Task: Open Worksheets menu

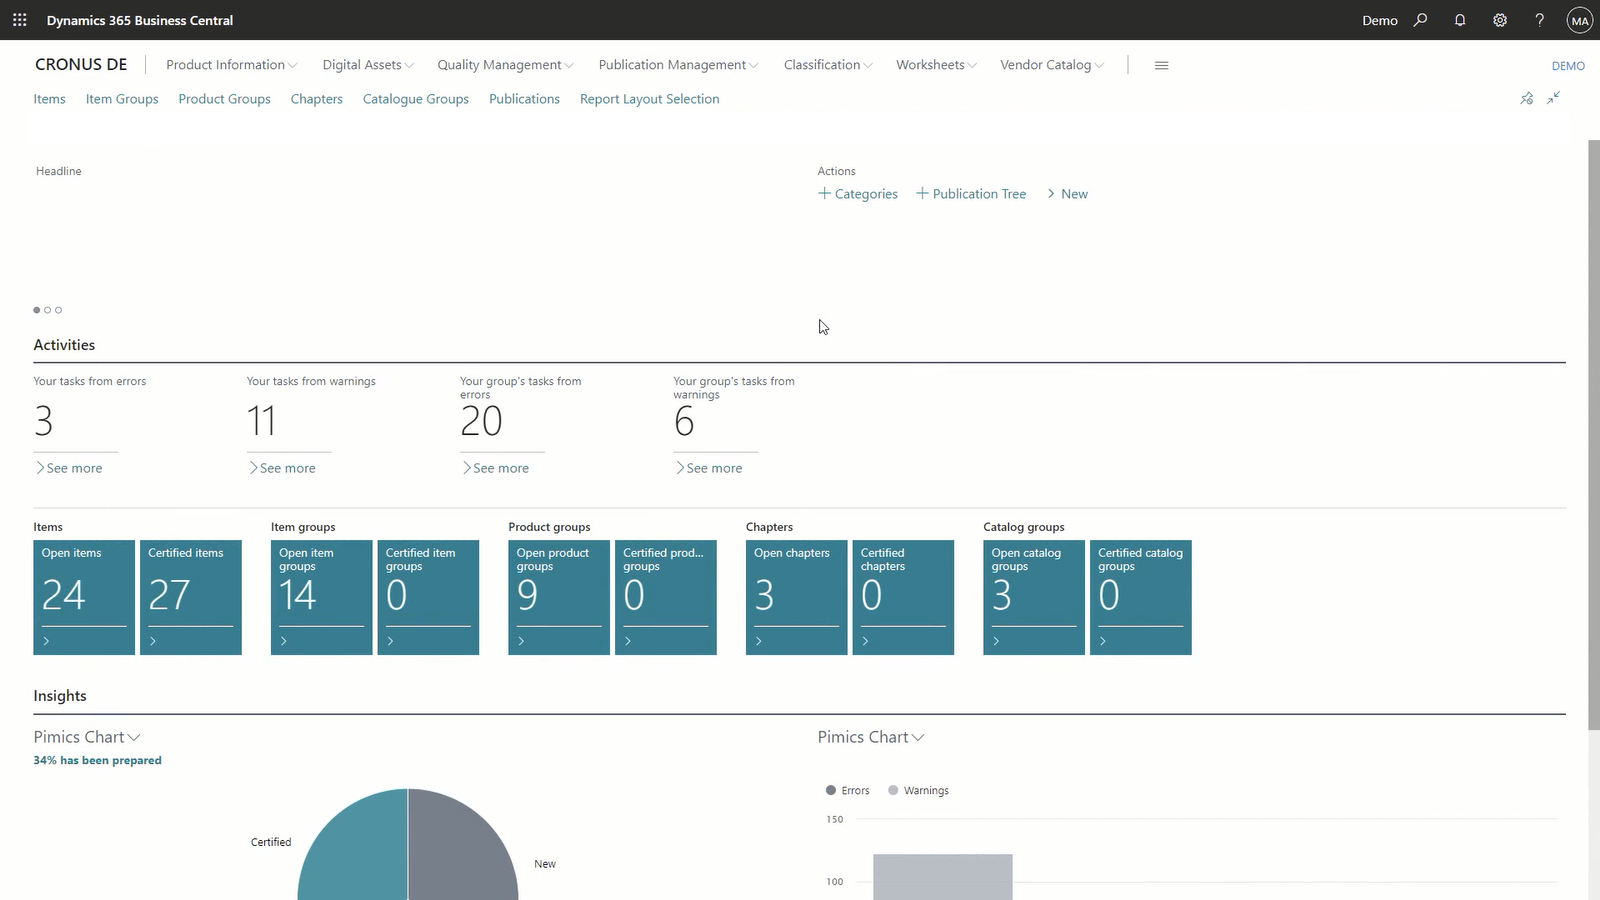Action: pos(936,65)
